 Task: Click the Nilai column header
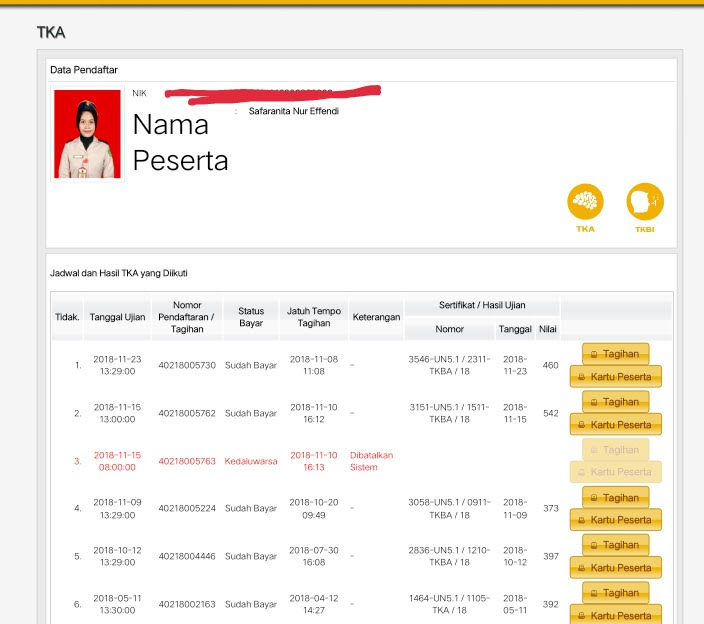pos(548,329)
